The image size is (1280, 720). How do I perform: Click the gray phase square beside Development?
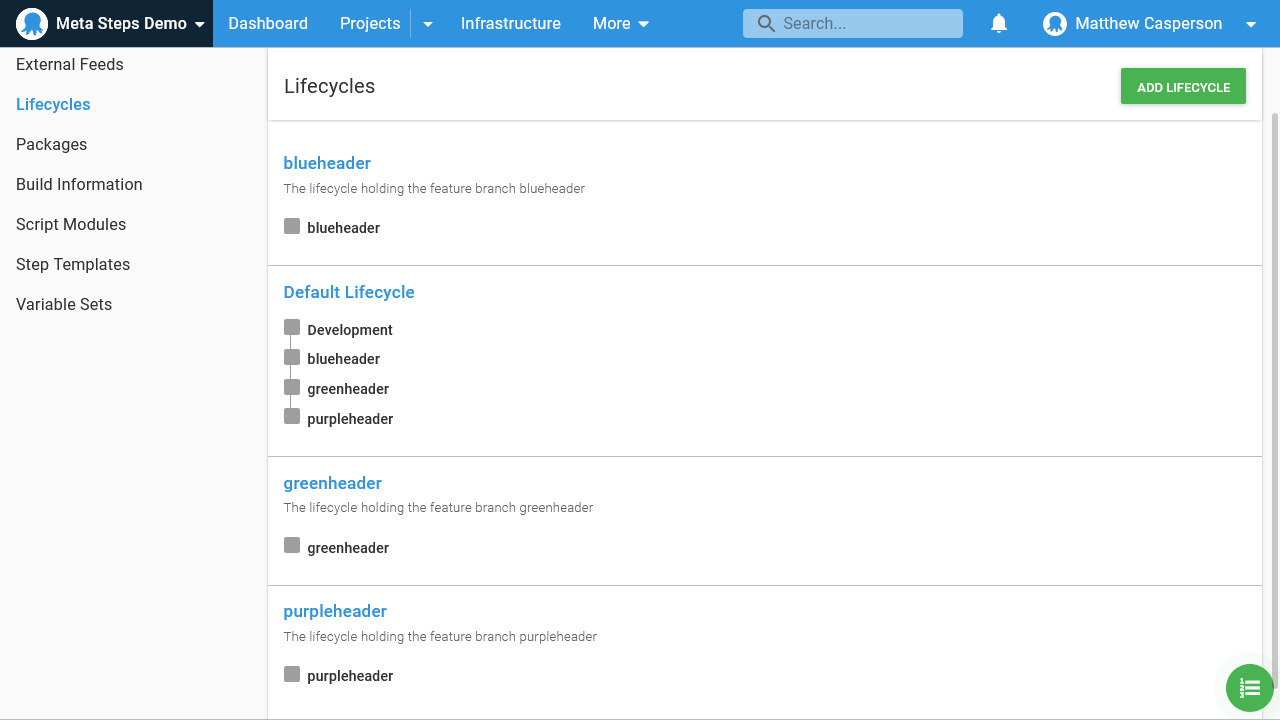point(292,328)
